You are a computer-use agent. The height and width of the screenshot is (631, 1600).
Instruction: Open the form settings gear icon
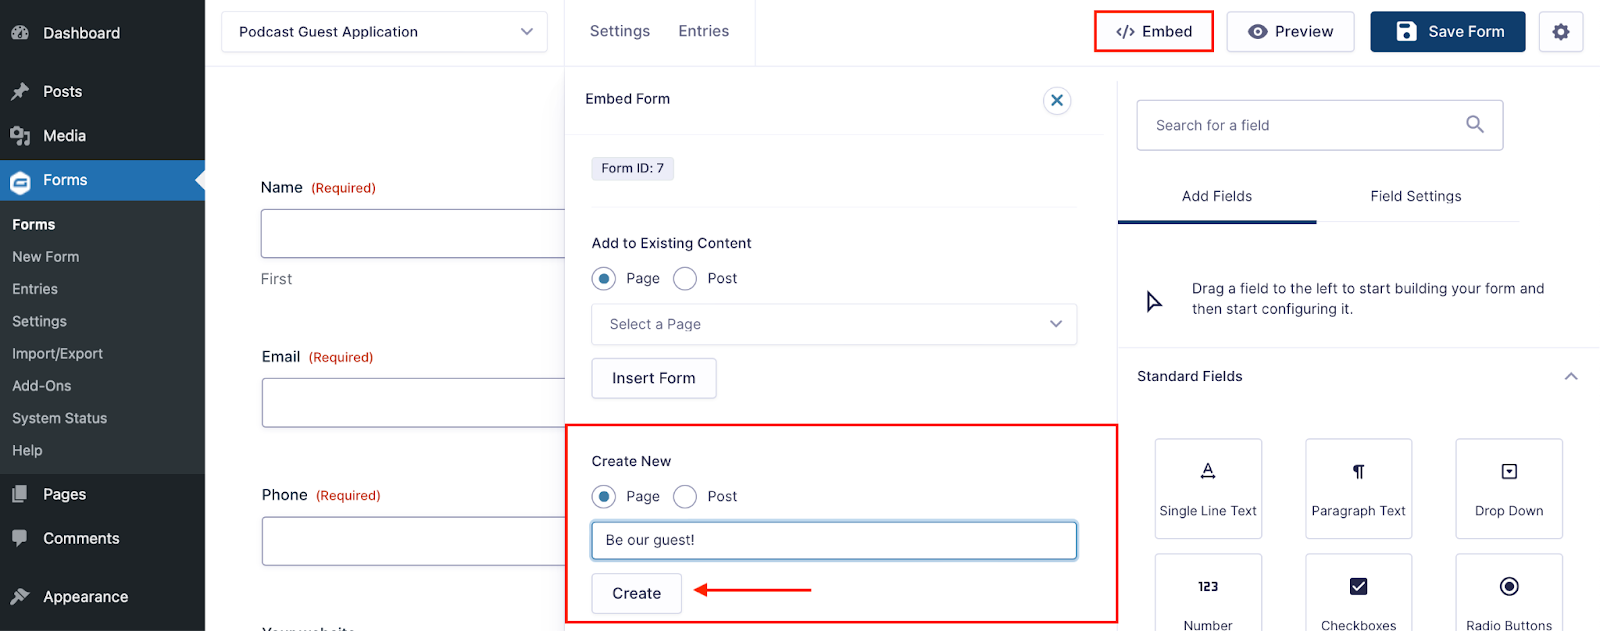[x=1560, y=32]
